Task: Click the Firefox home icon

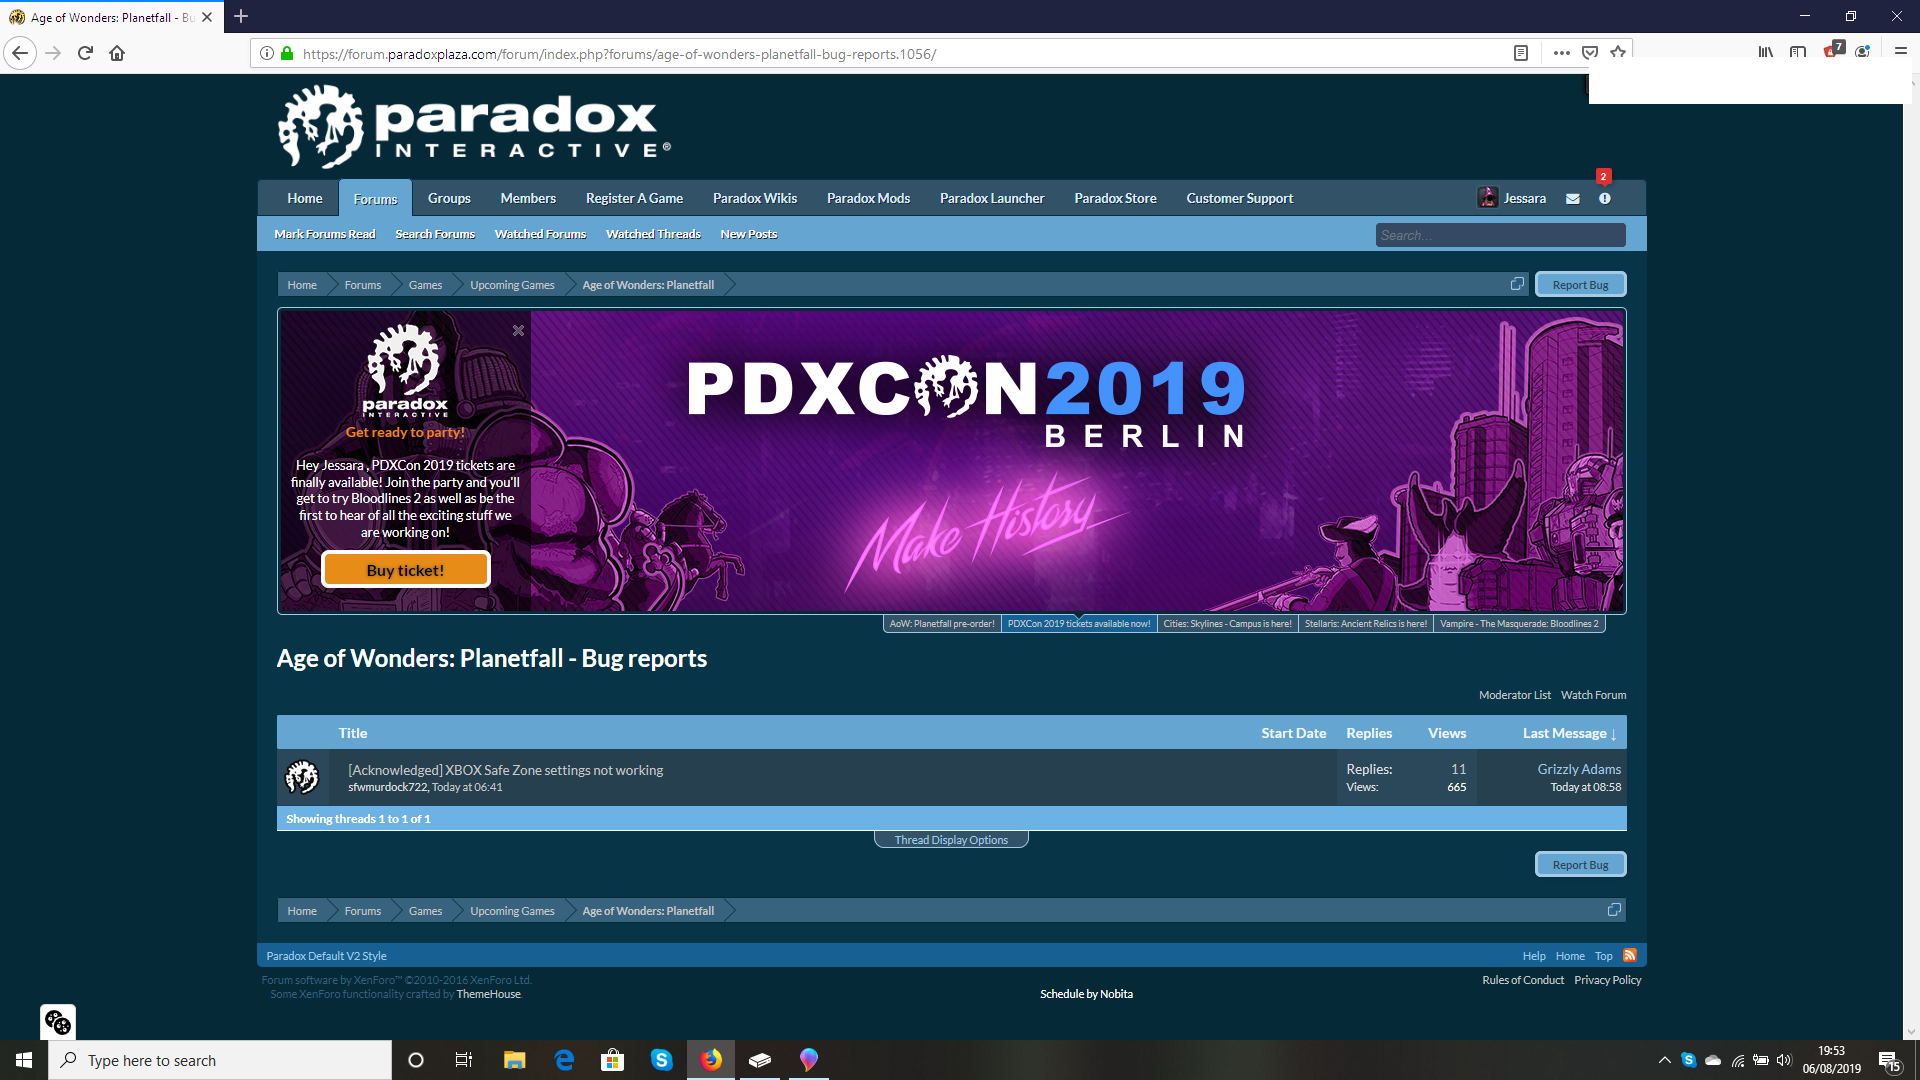Action: coord(117,54)
